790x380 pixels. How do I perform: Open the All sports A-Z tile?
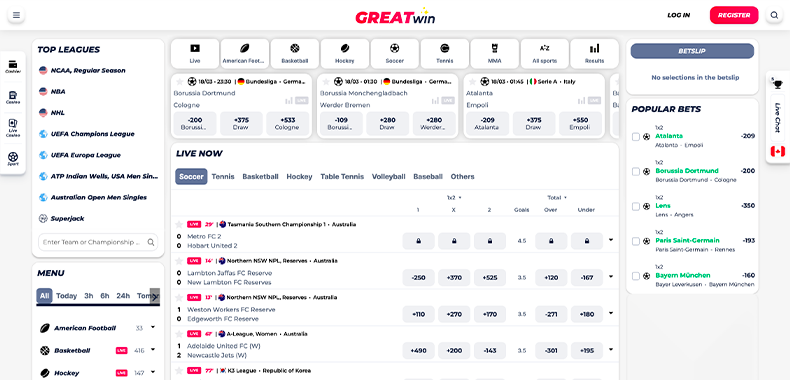pos(545,53)
